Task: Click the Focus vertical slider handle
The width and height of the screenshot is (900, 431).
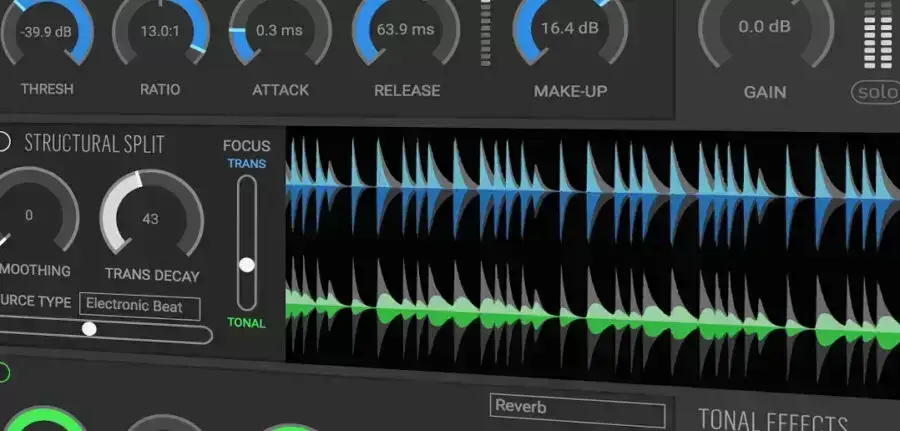Action: tap(246, 265)
